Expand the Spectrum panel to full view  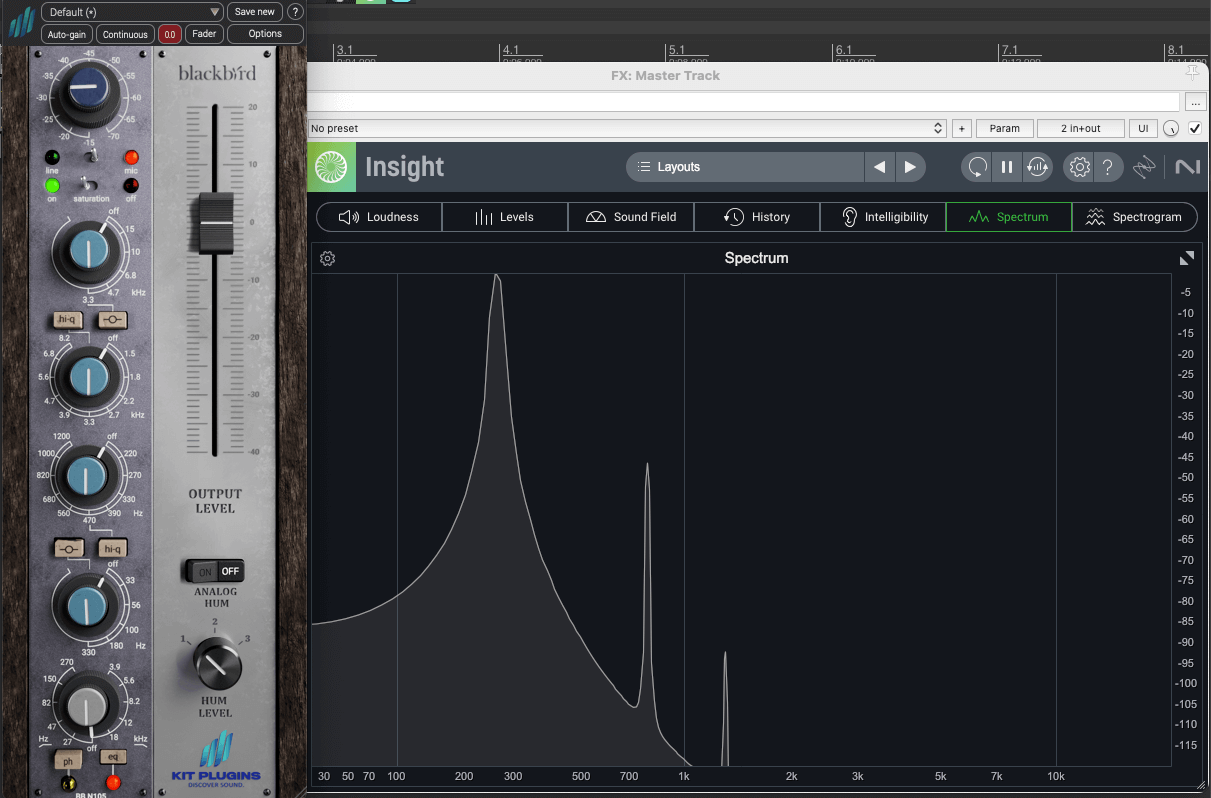point(1186,258)
